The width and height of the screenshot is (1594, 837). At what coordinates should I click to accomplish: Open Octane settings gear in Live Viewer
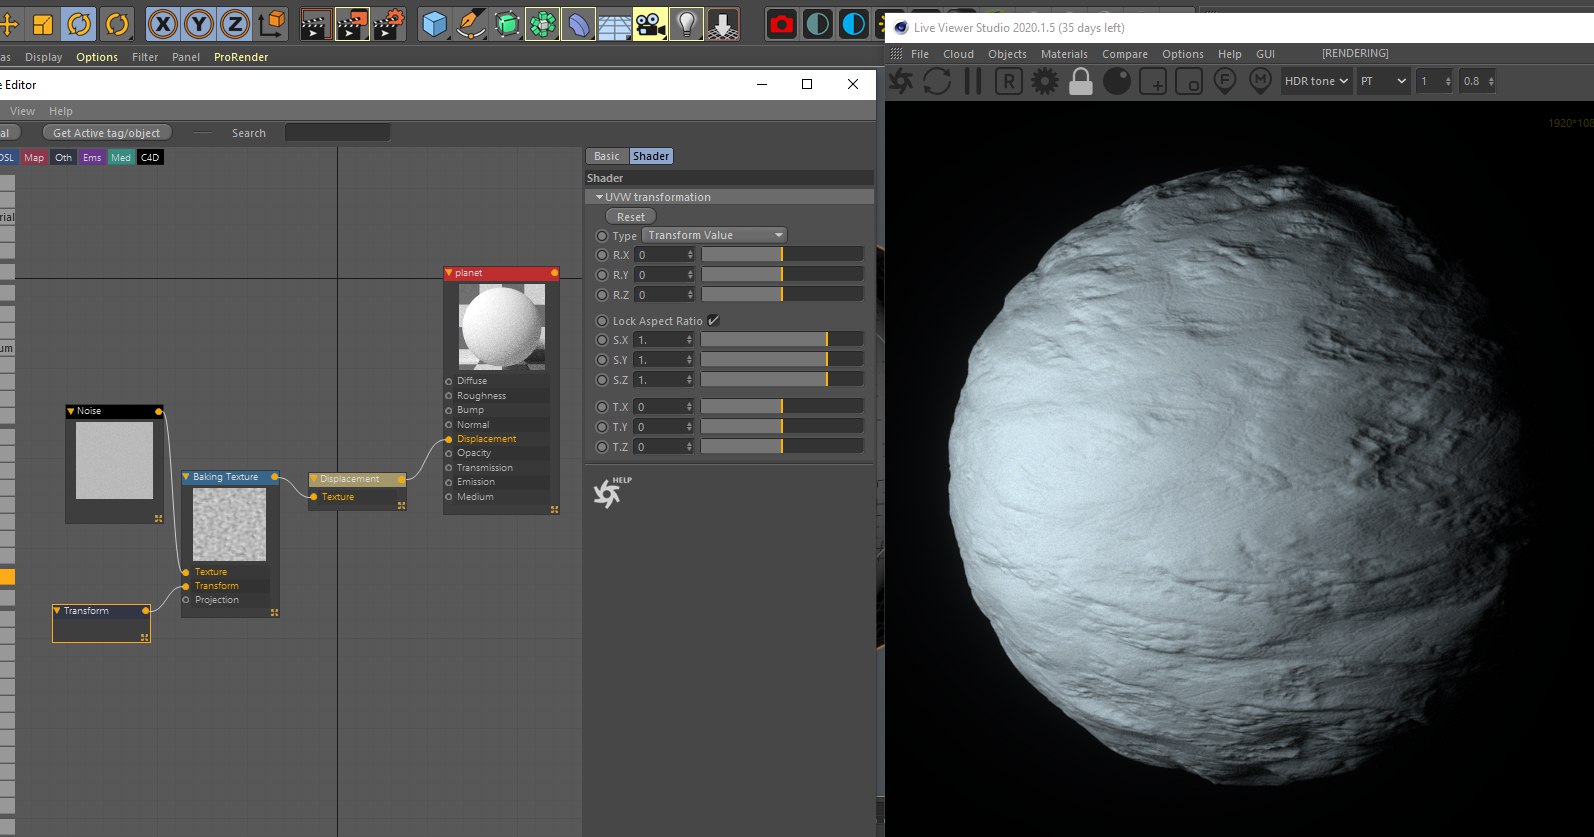1045,81
